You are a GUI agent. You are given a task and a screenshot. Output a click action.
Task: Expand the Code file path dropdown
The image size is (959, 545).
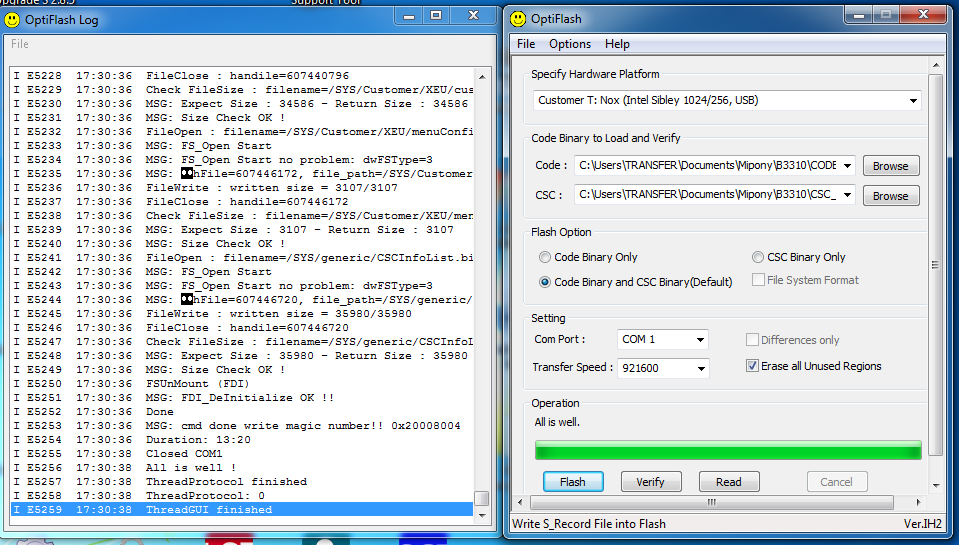point(848,166)
